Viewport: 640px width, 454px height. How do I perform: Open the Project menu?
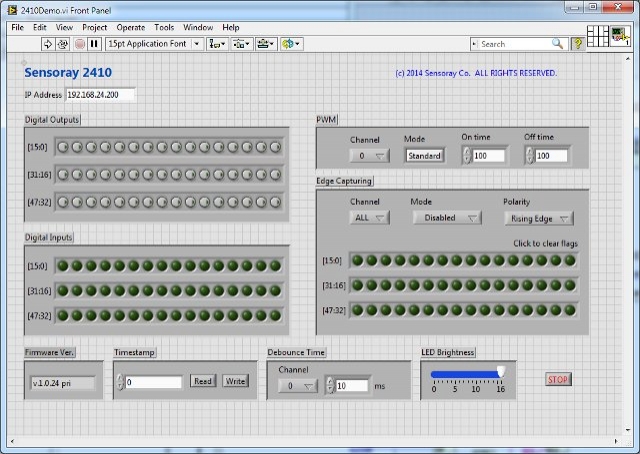point(95,27)
